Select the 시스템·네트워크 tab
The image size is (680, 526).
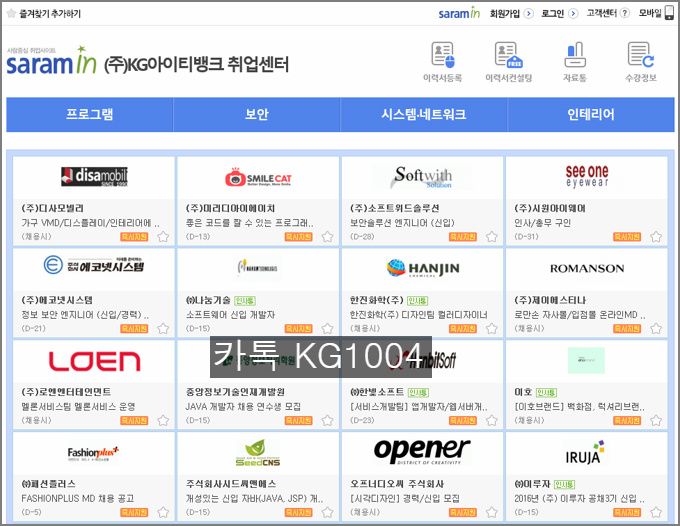(424, 114)
